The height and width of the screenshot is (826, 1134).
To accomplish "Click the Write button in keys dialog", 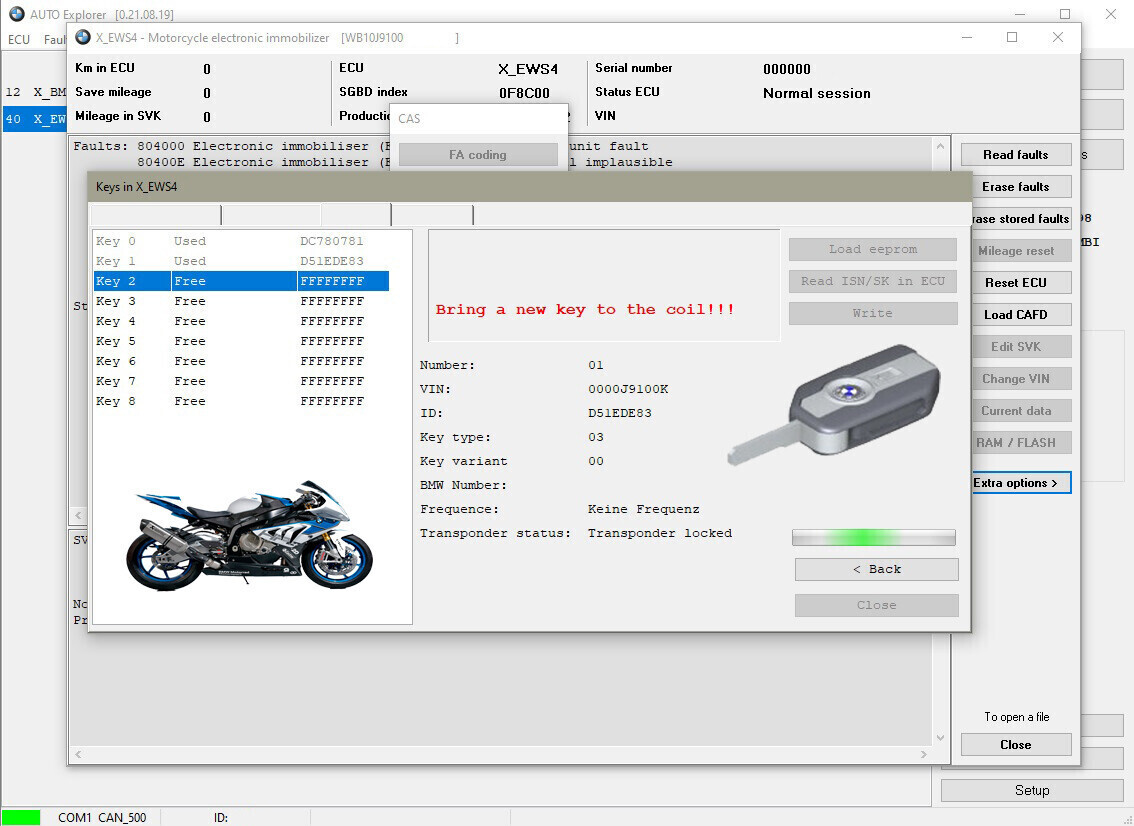I will click(x=873, y=313).
